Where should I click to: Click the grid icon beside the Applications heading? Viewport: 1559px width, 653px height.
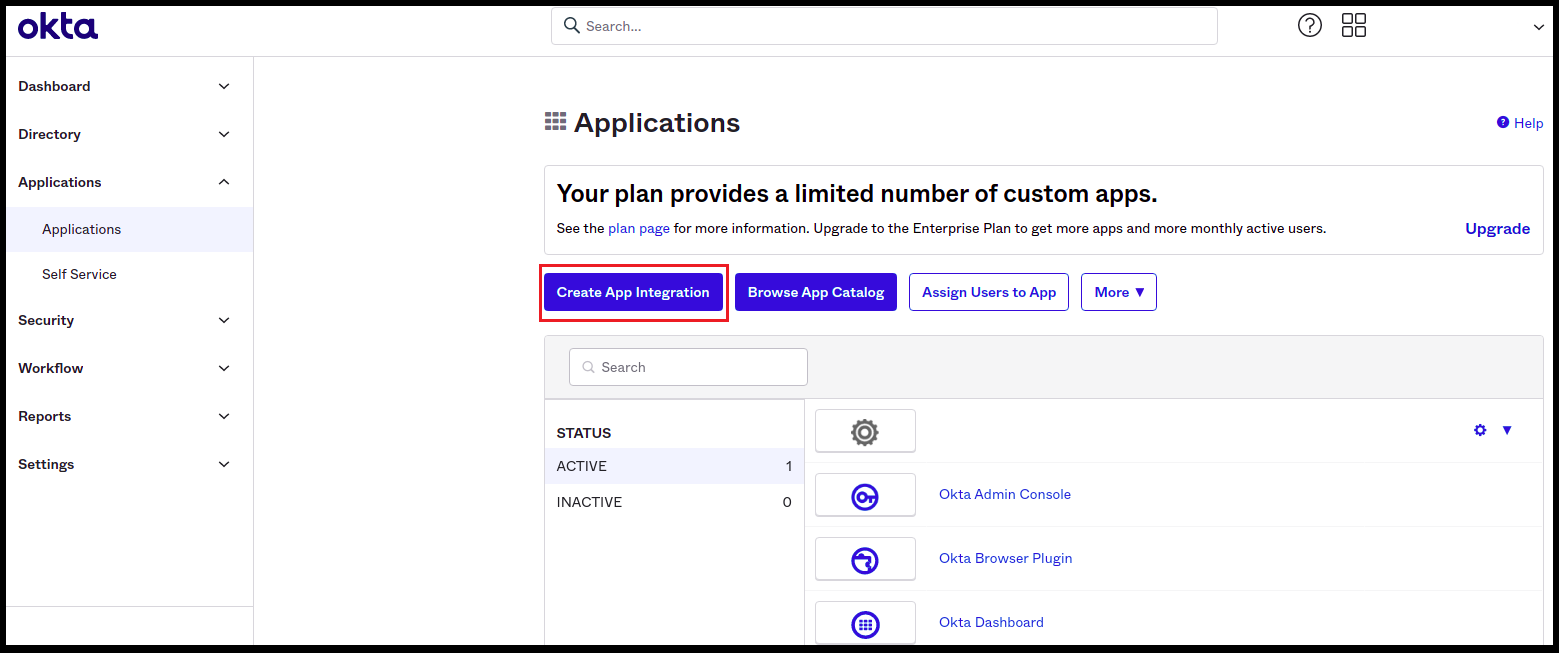[x=556, y=120]
